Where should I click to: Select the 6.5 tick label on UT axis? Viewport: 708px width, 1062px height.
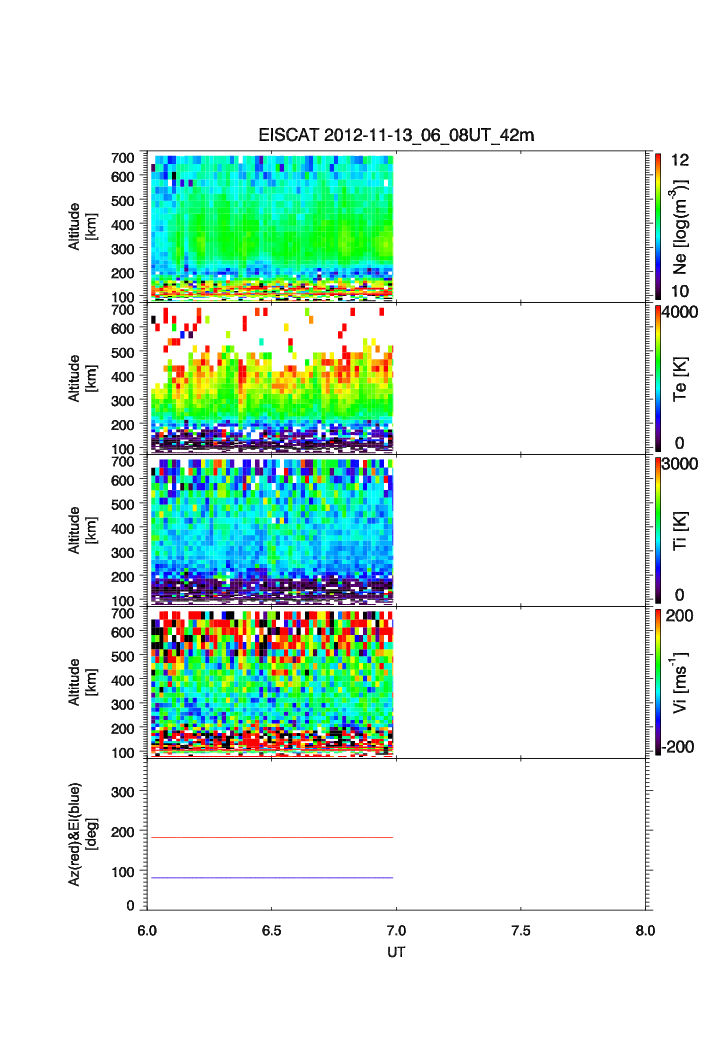click(271, 930)
